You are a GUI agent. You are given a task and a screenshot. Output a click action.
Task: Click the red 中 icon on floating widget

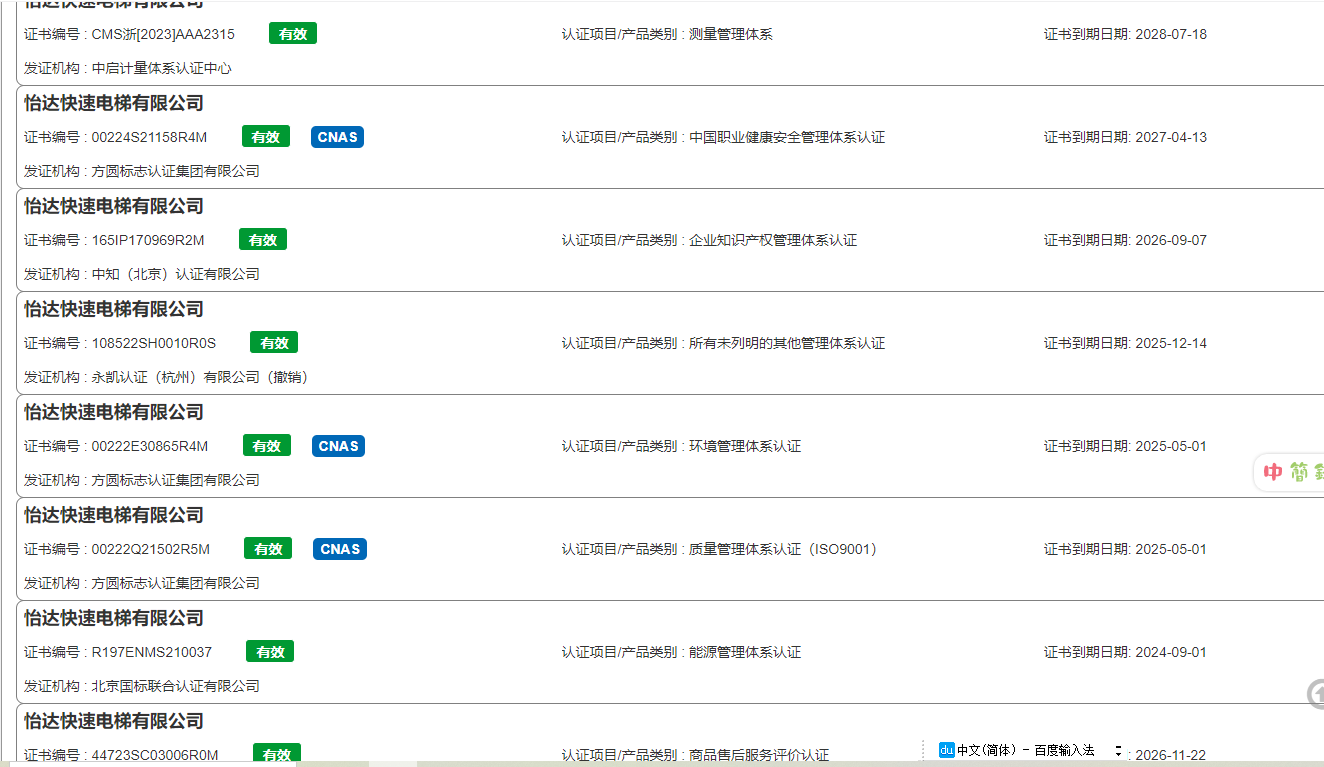[x=1273, y=473]
